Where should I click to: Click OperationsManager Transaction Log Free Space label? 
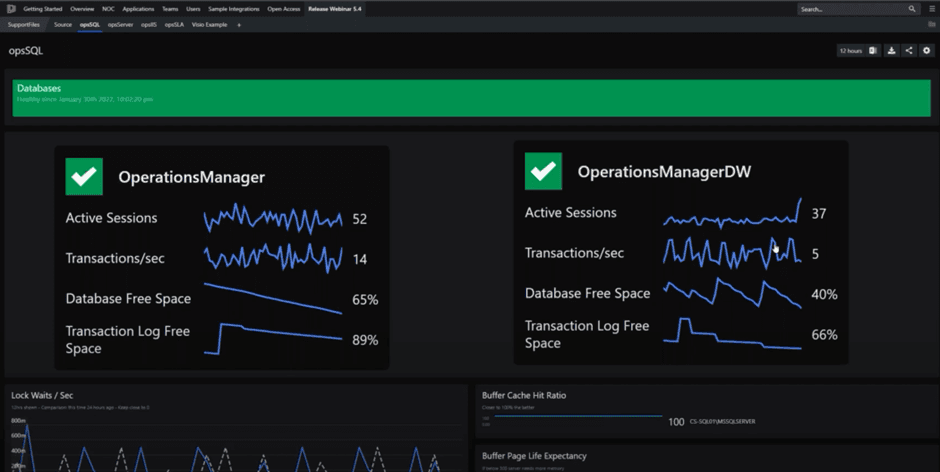[x=128, y=339]
